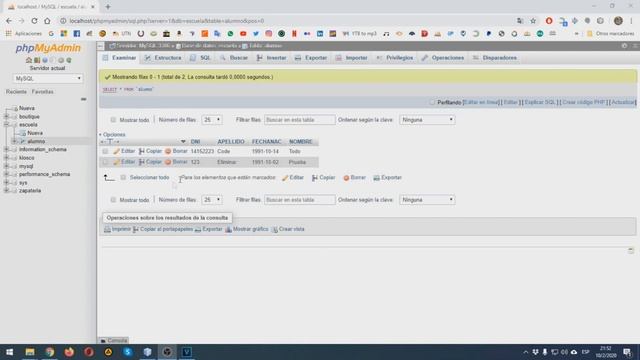Open the top Número de filas dropdown
The width and height of the screenshot is (640, 360).
211,120
